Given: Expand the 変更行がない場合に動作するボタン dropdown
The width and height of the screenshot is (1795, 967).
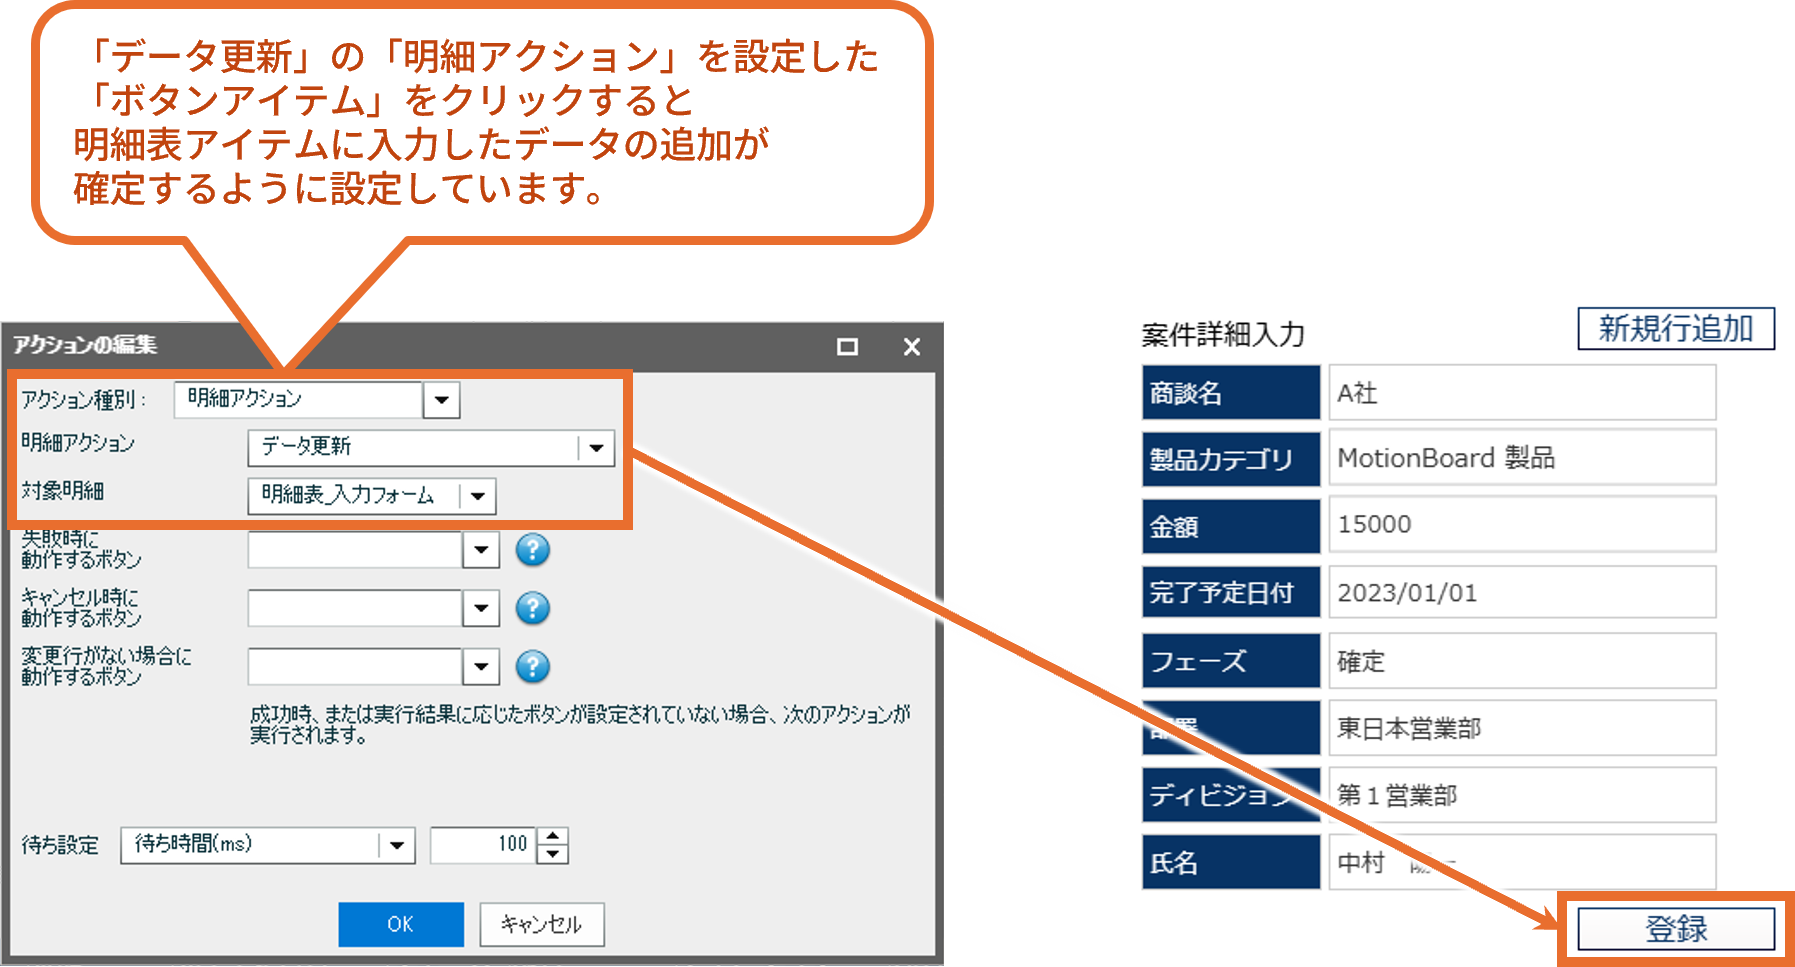Looking at the screenshot, I should (481, 666).
